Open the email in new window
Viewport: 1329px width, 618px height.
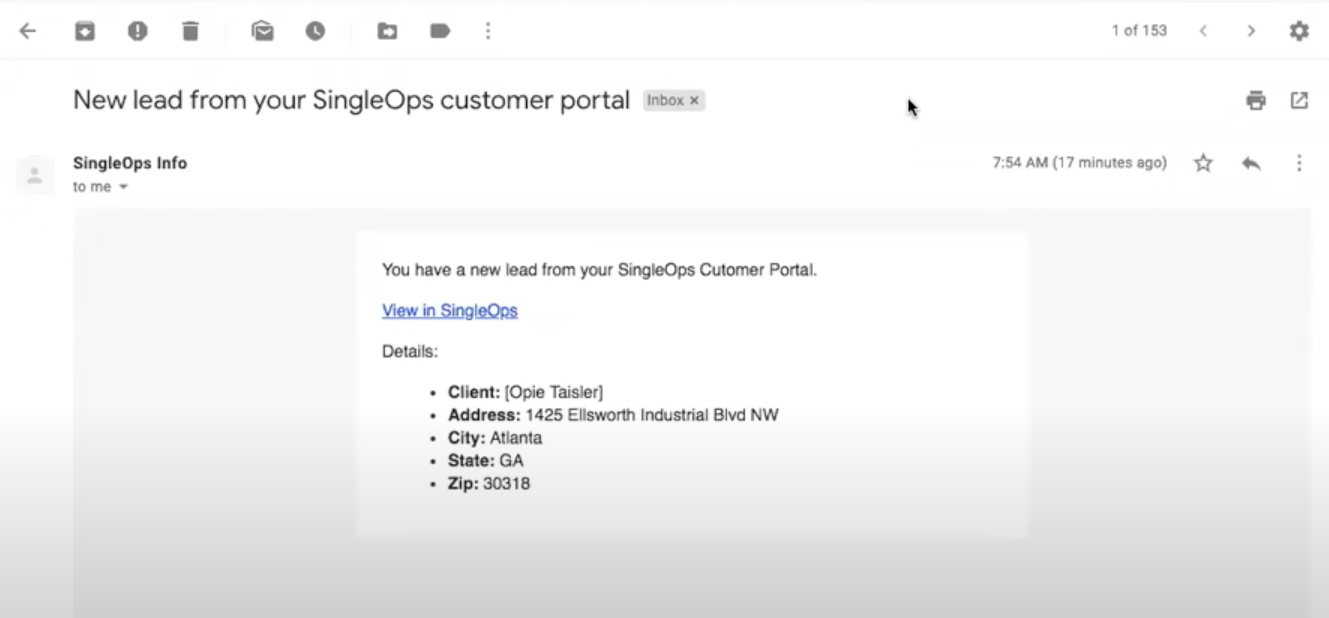(1299, 100)
